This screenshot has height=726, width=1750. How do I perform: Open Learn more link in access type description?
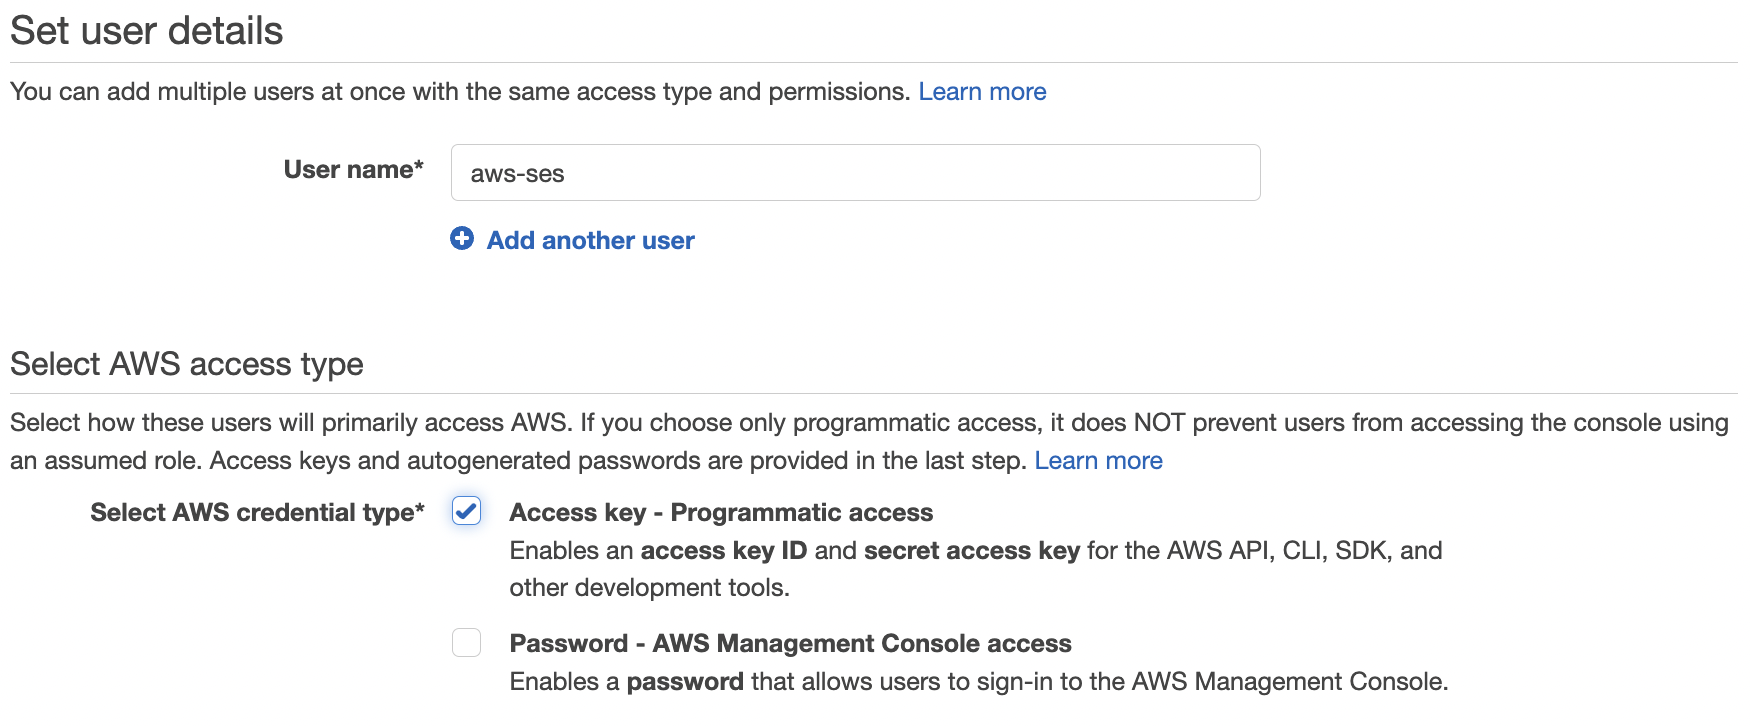(1098, 460)
